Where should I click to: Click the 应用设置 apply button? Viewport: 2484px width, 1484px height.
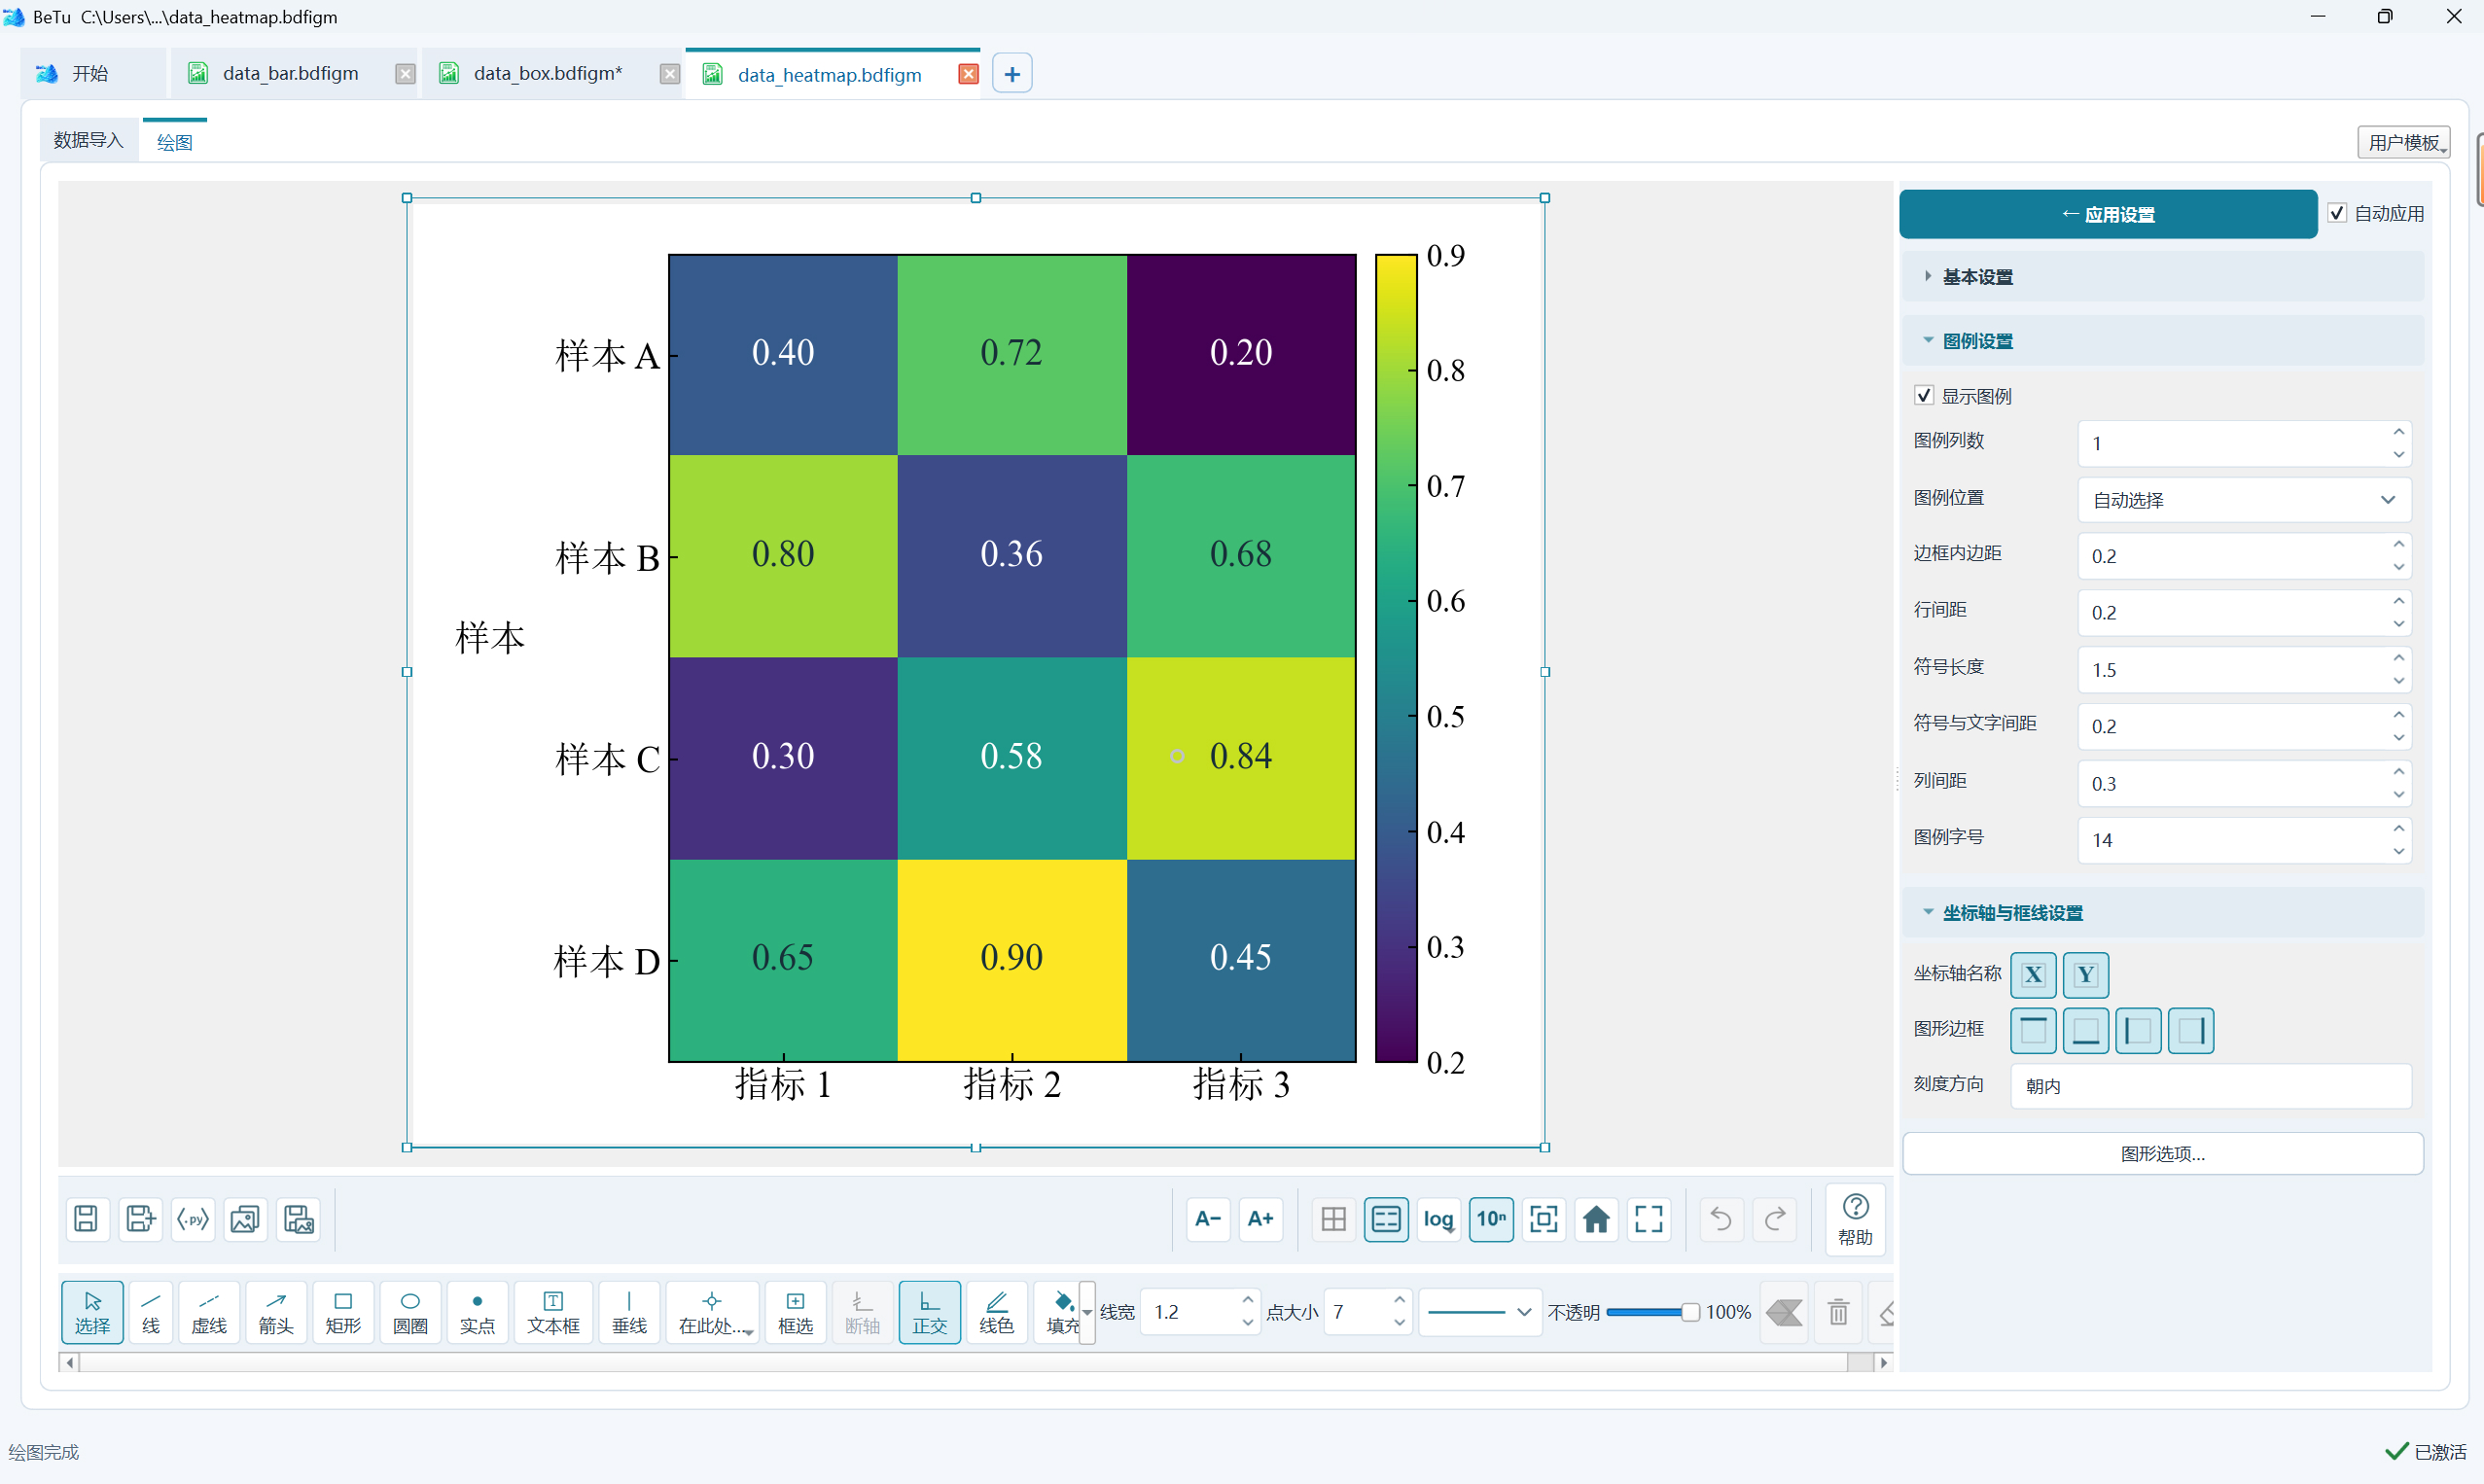click(2107, 214)
